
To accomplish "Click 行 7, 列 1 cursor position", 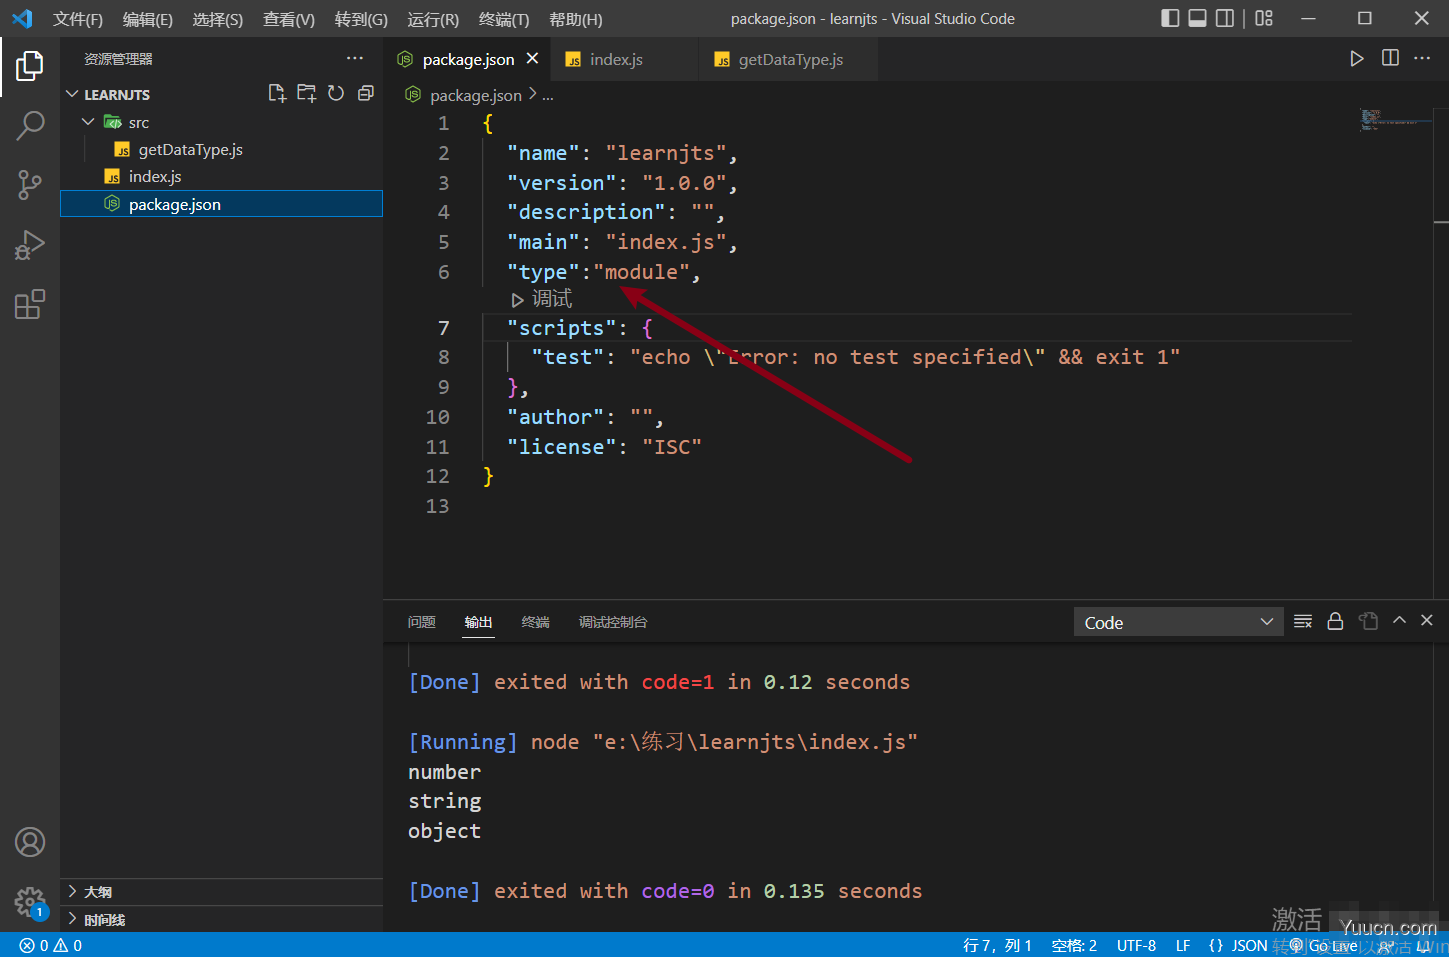I will coord(997,945).
